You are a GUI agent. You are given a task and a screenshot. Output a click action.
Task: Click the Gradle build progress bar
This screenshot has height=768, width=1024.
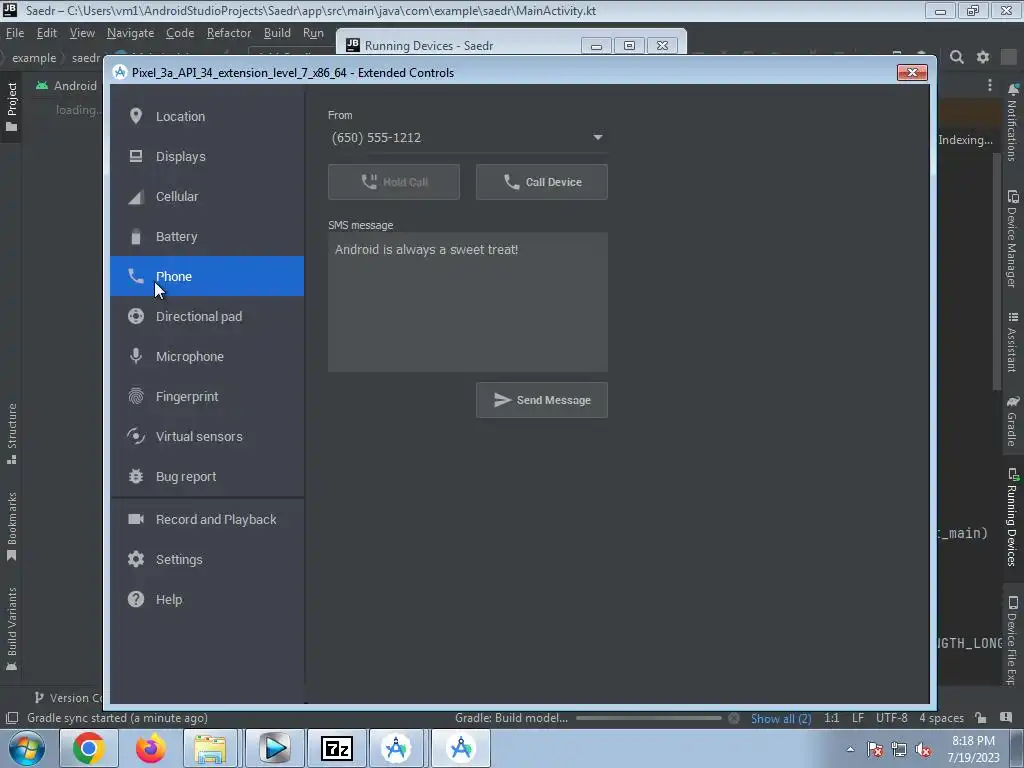tap(648, 718)
